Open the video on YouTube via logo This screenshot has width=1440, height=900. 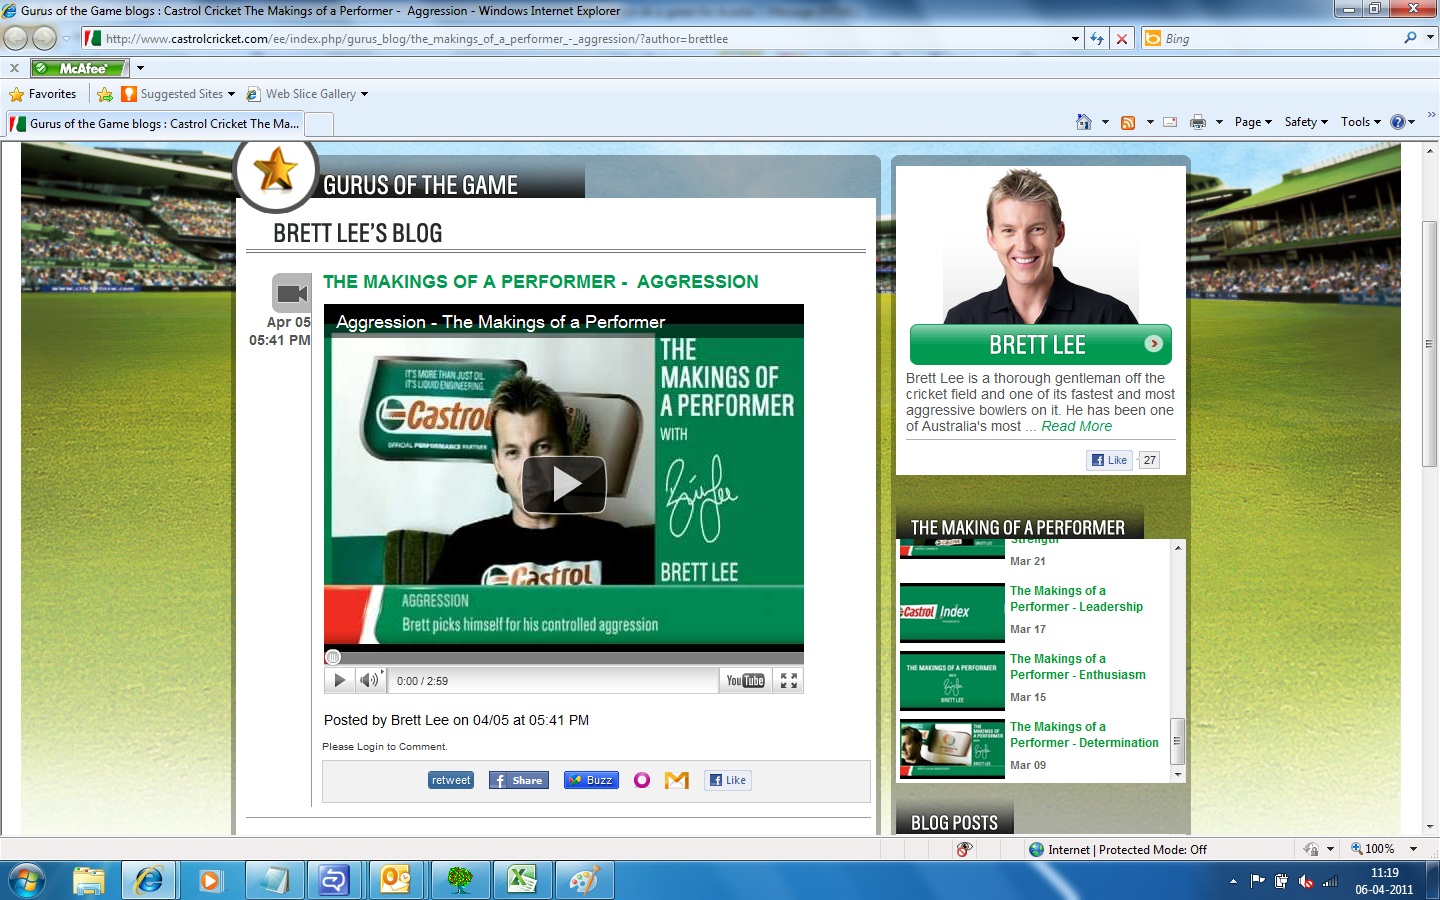(745, 680)
